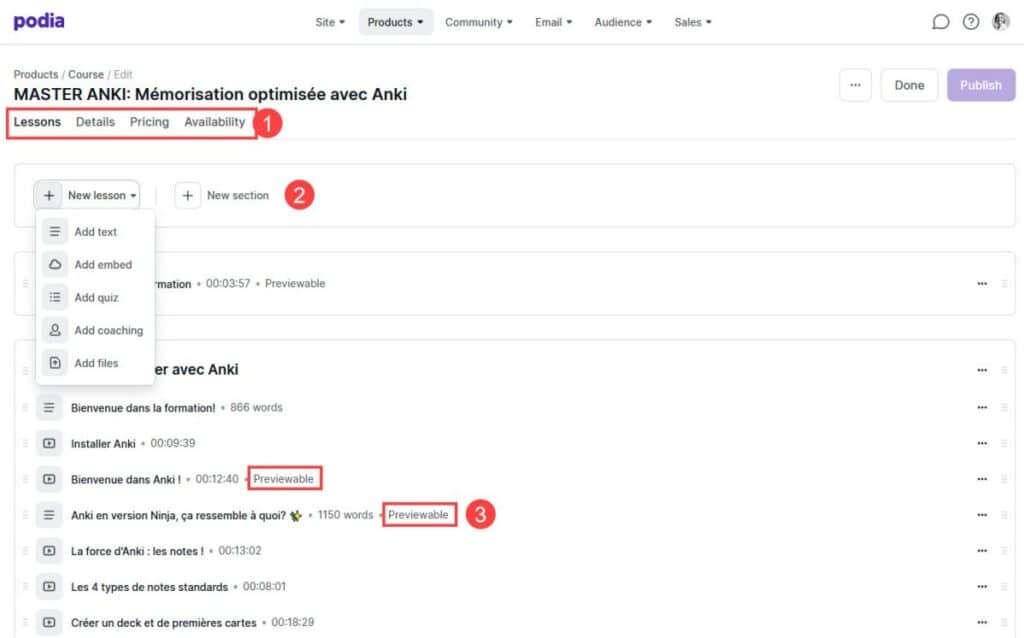Click the podia logo
This screenshot has width=1024, height=638.
coord(39,22)
